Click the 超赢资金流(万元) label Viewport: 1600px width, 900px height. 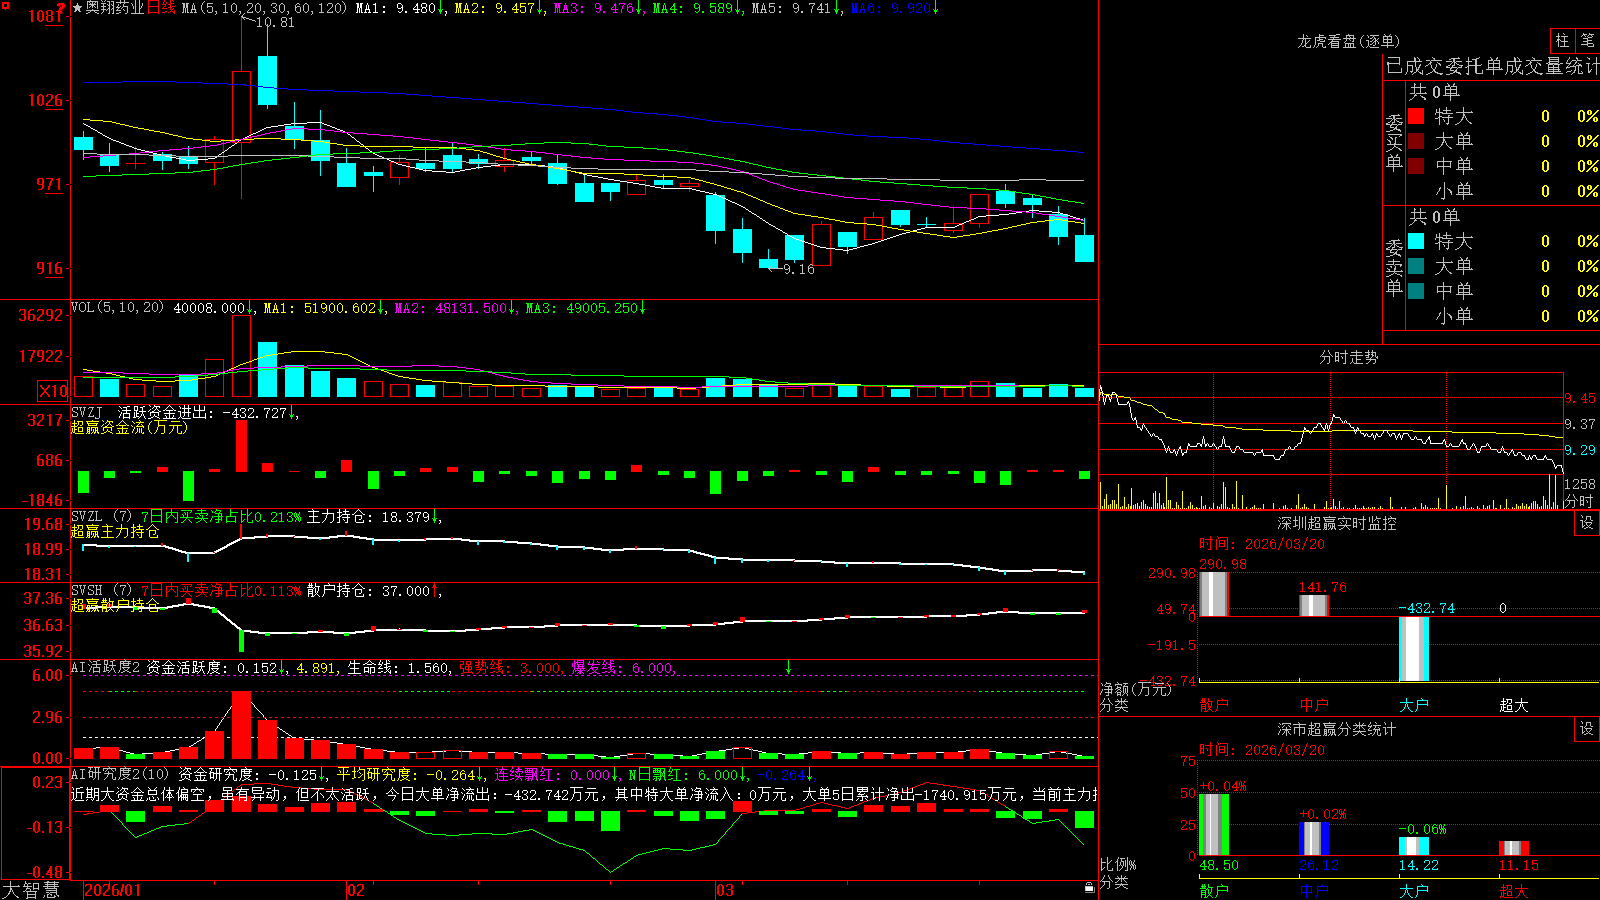click(x=128, y=427)
